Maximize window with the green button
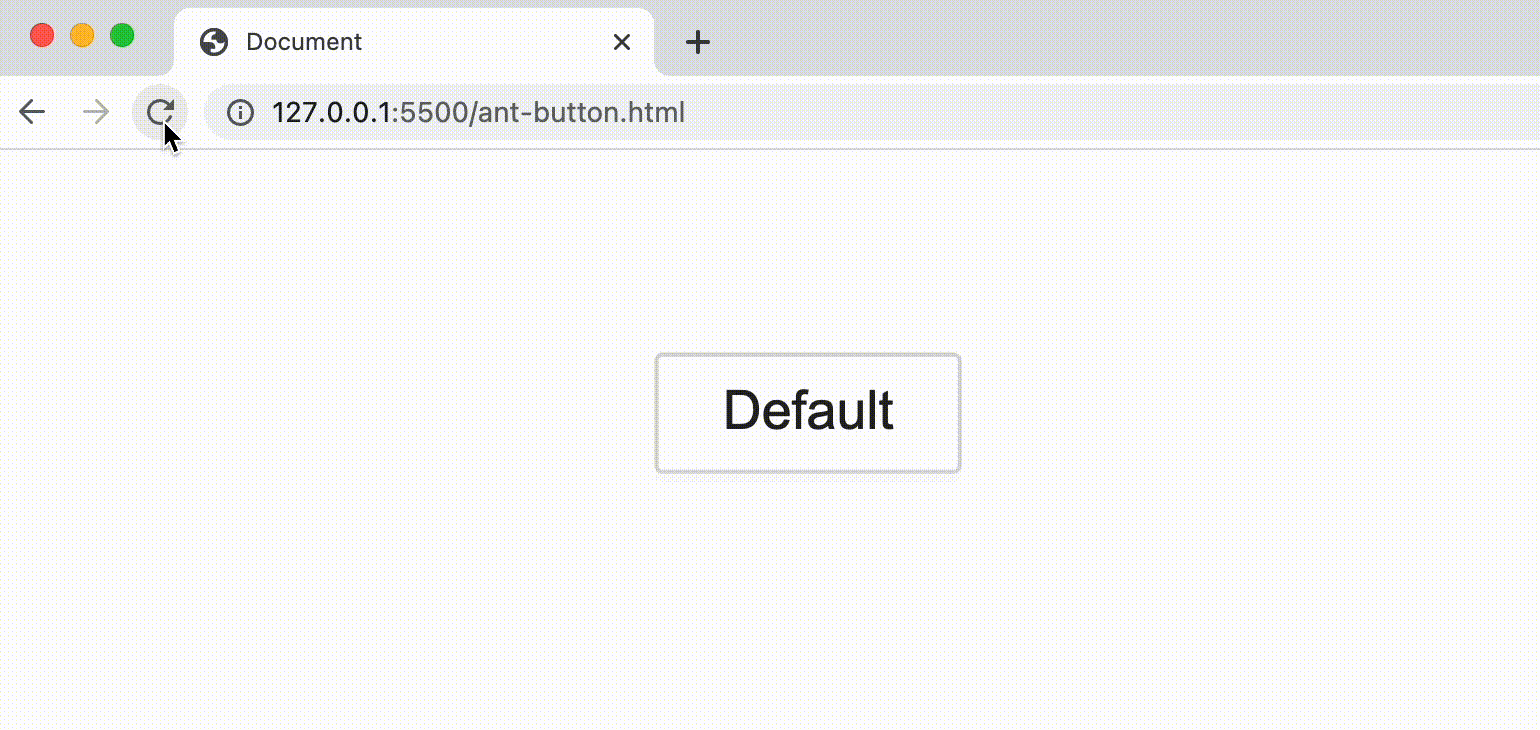The height and width of the screenshot is (730, 1540). [x=122, y=35]
